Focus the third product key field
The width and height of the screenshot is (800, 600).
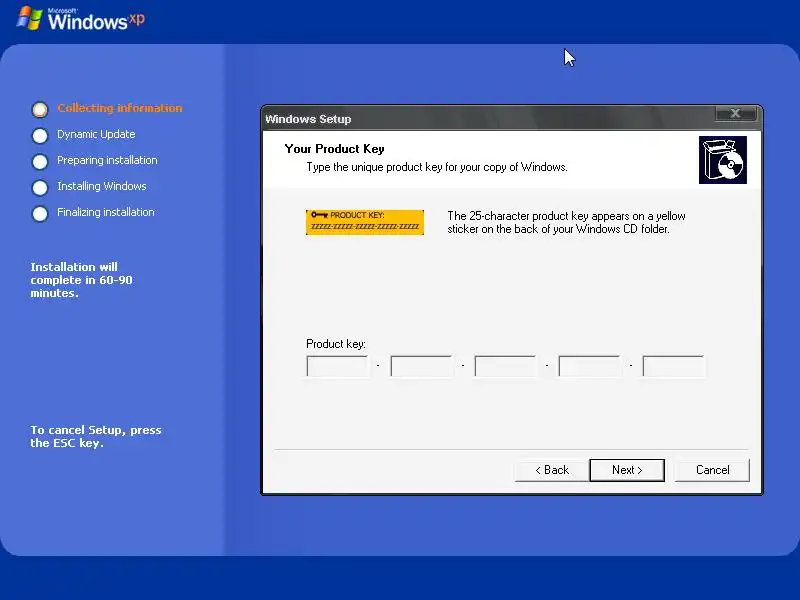click(506, 366)
